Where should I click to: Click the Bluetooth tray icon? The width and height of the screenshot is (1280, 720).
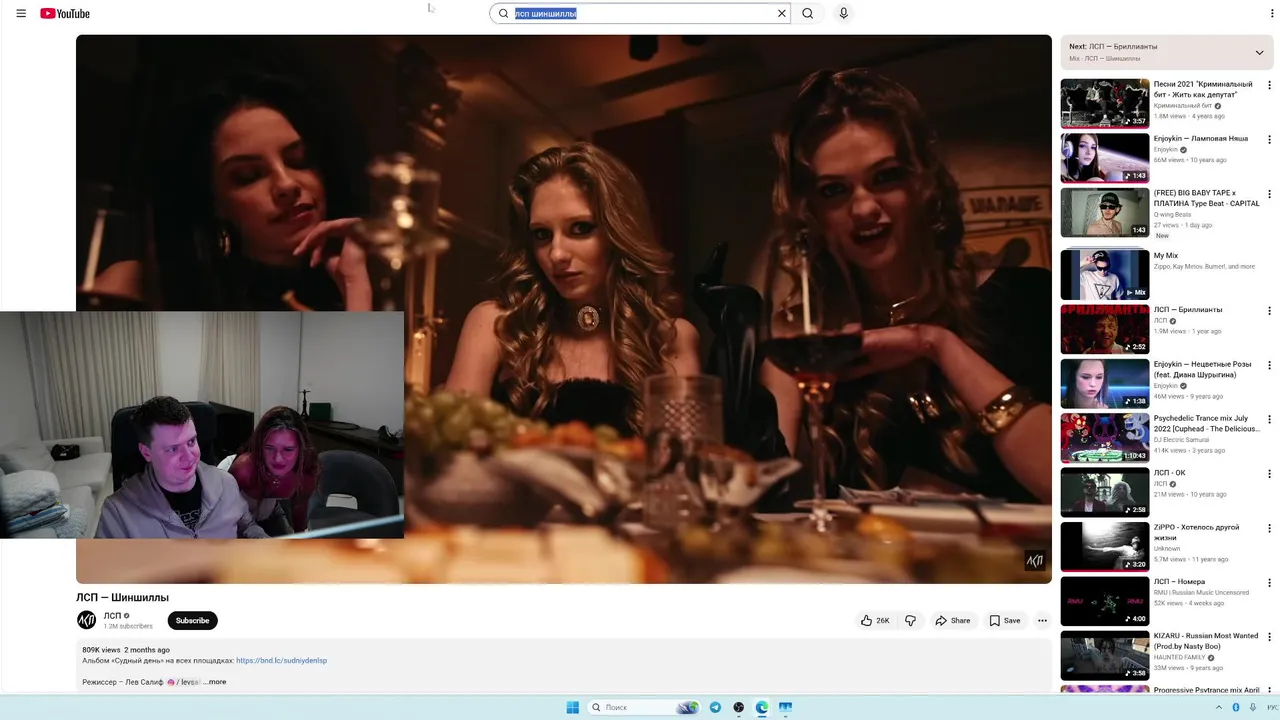tap(1236, 707)
